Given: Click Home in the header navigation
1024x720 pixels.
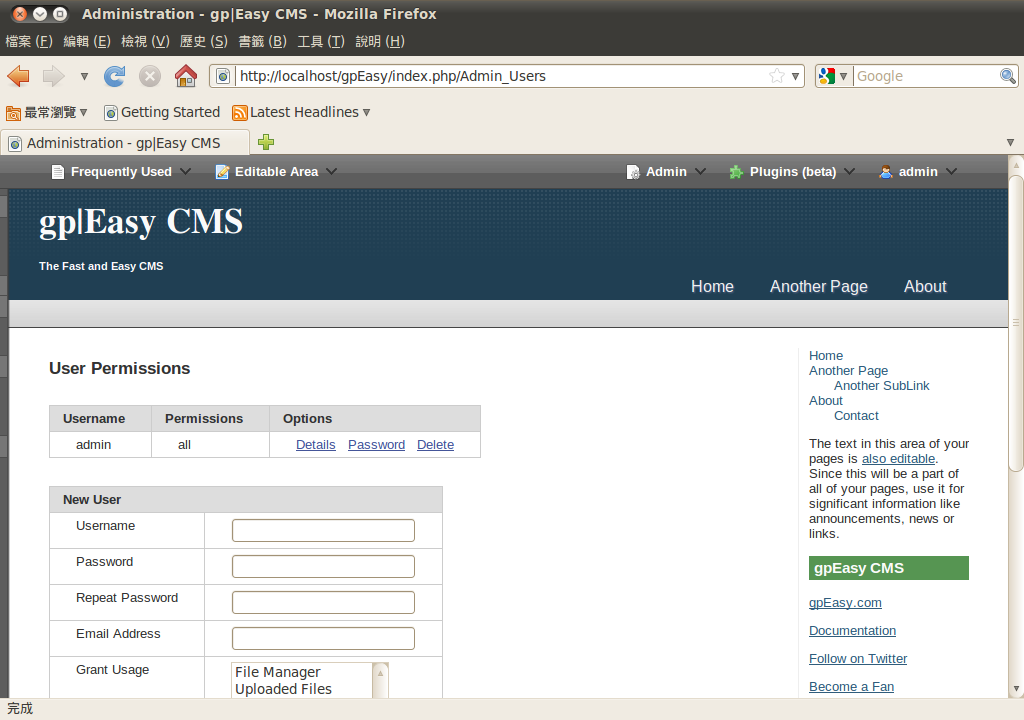Looking at the screenshot, I should [712, 286].
